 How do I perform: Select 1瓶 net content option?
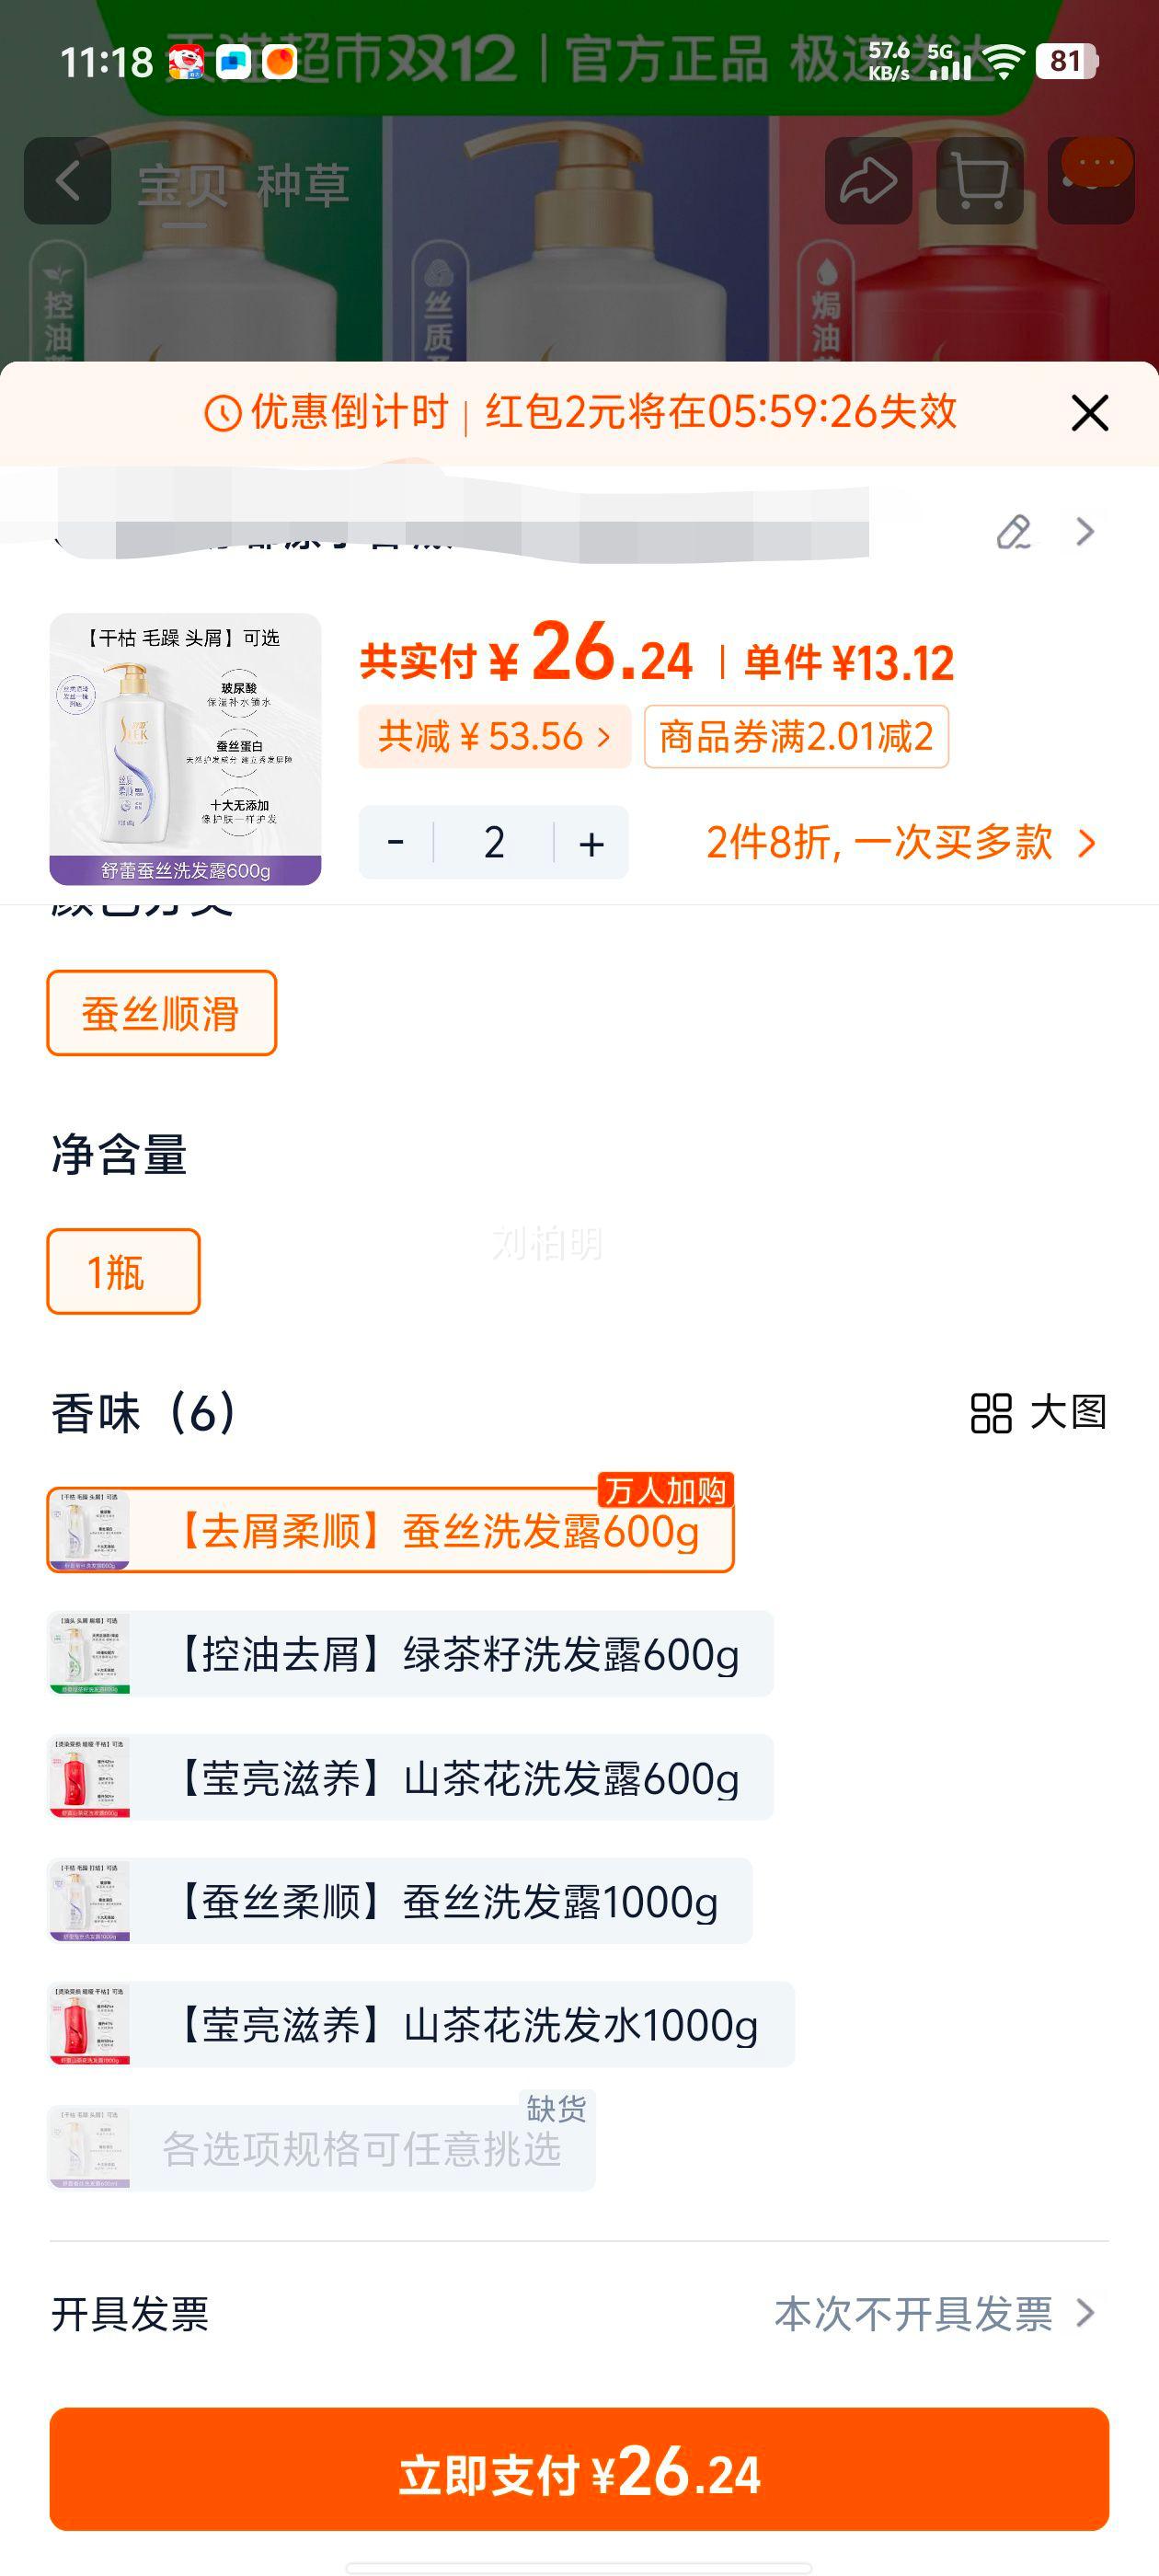[123, 1271]
